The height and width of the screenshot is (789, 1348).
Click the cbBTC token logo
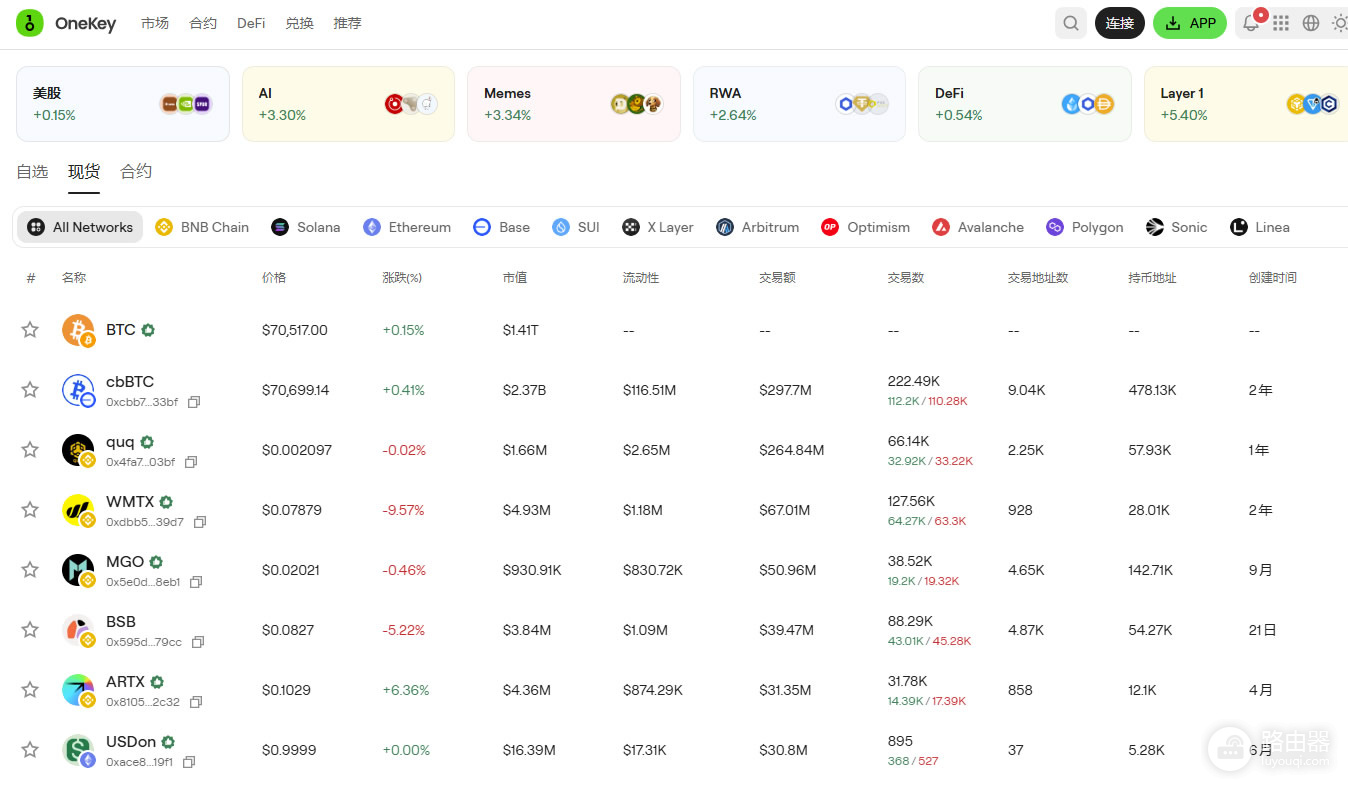(x=78, y=390)
